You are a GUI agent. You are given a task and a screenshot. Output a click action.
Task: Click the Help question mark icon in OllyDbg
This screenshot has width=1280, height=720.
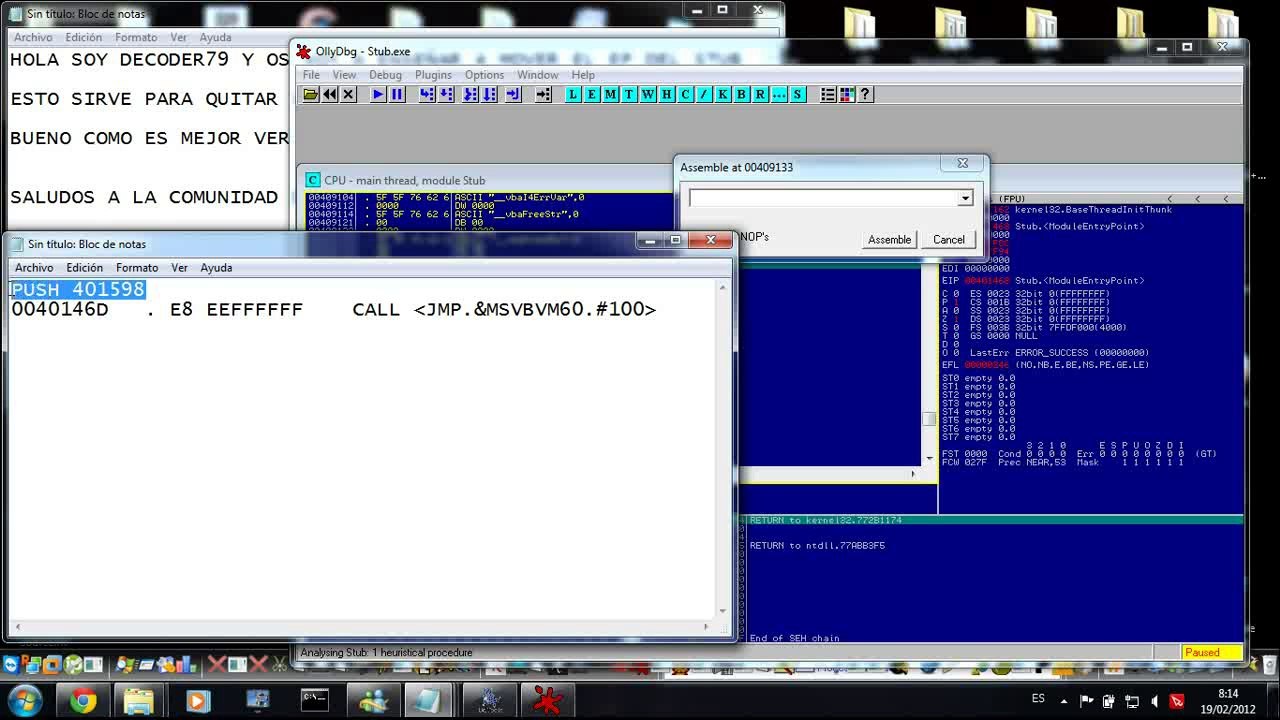pos(865,94)
